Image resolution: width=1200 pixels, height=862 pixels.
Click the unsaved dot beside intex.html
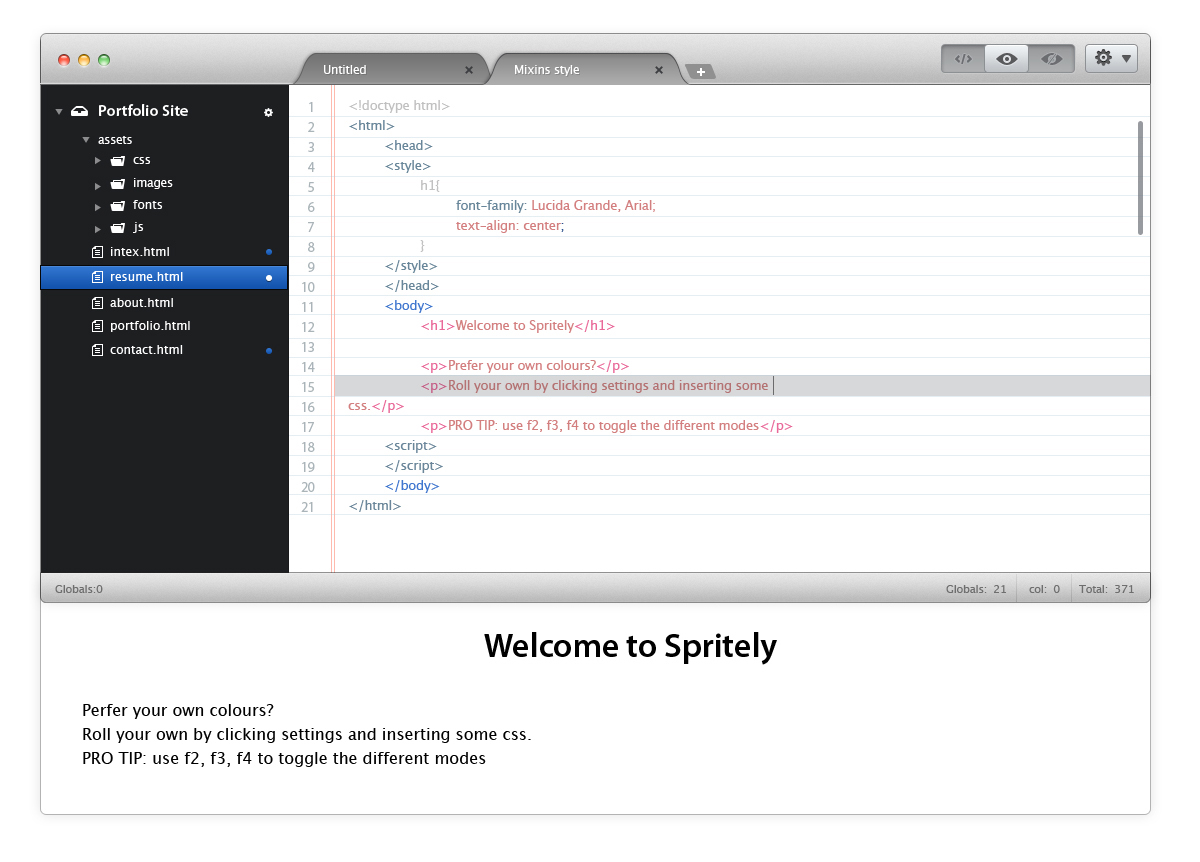(269, 252)
